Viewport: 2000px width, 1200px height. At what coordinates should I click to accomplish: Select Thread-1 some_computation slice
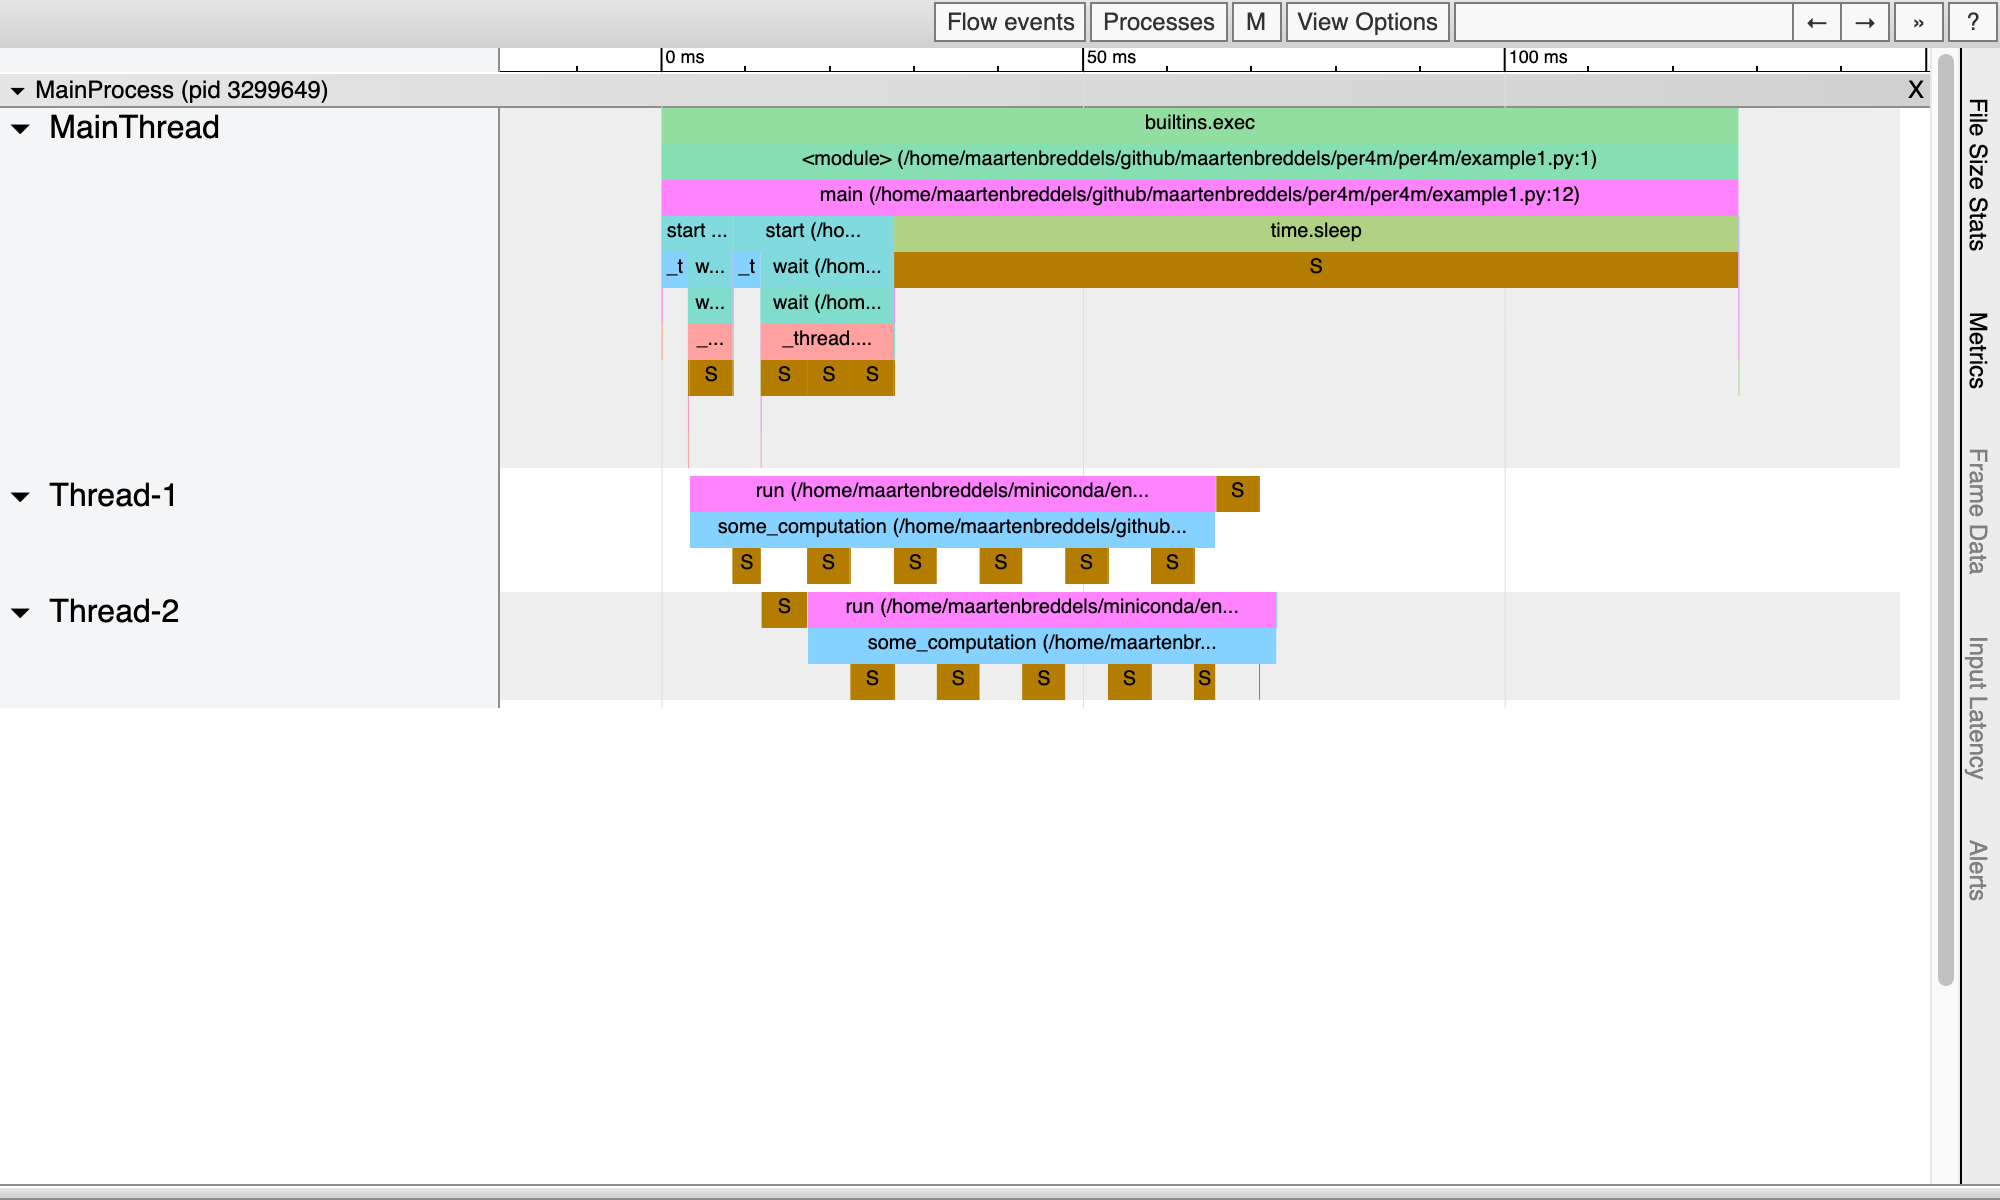point(951,527)
